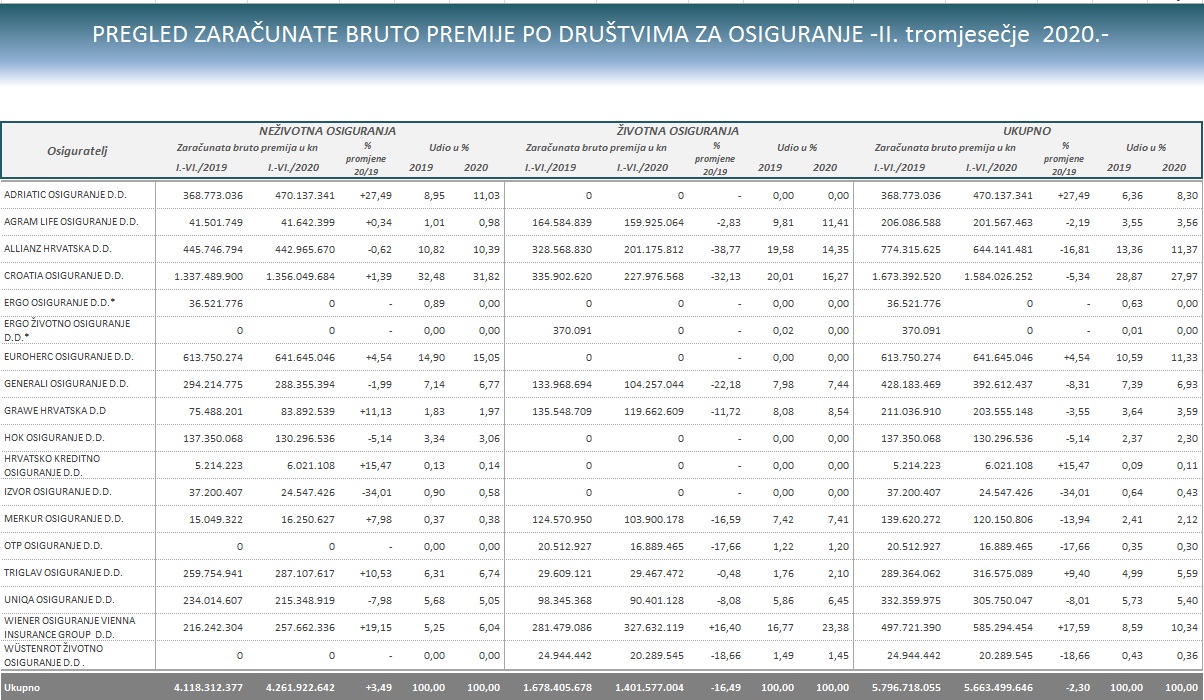
Task: Click the cell with value 4.118.312.377
Action: (x=208, y=689)
